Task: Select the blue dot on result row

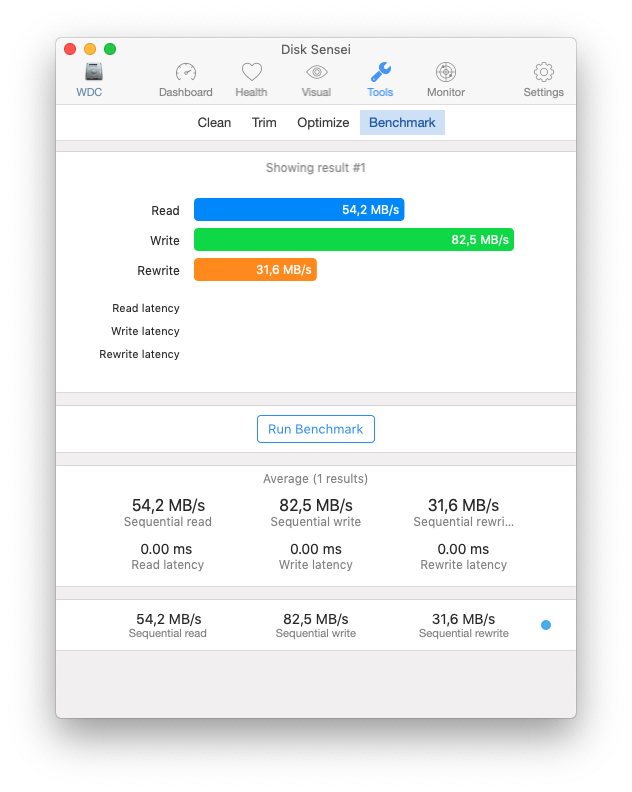Action: click(x=546, y=625)
